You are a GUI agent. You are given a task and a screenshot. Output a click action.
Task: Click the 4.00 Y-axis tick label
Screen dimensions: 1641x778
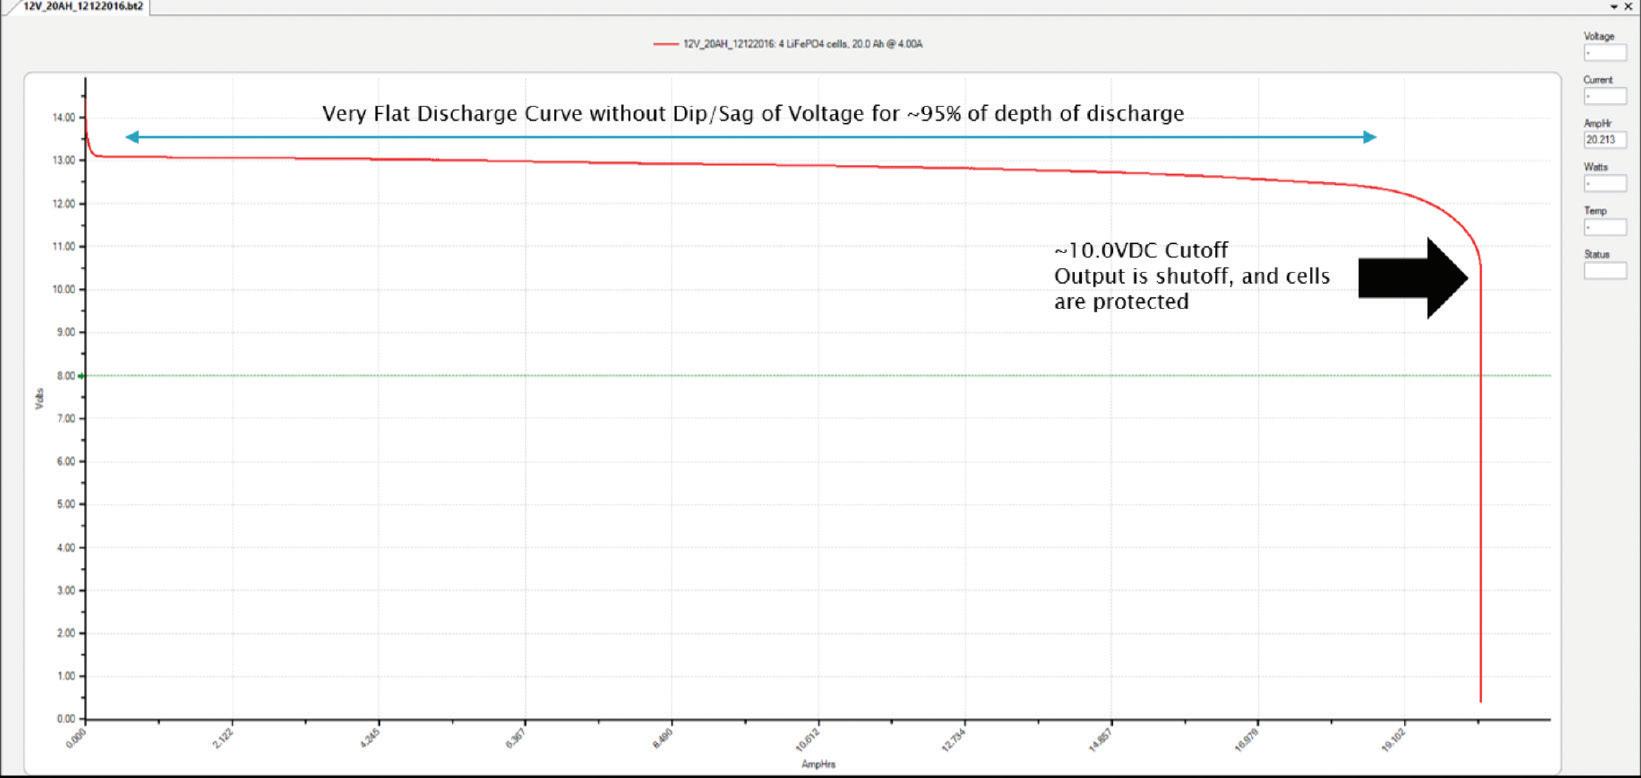[65, 548]
